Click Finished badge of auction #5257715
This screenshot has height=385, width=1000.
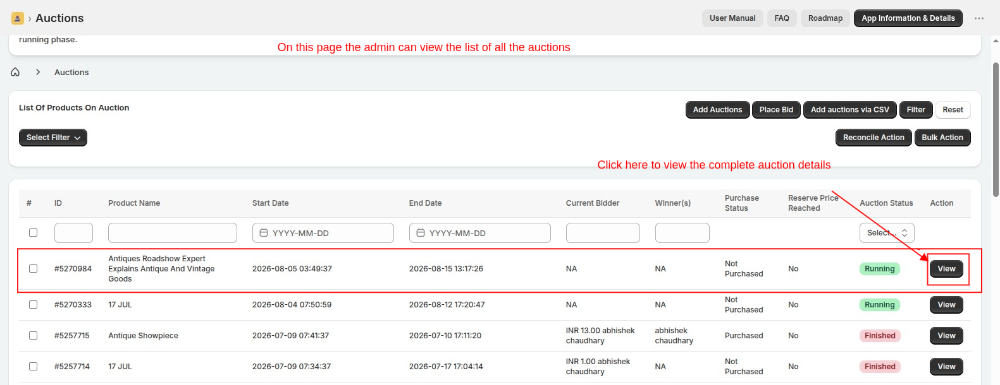pyautogui.click(x=879, y=335)
